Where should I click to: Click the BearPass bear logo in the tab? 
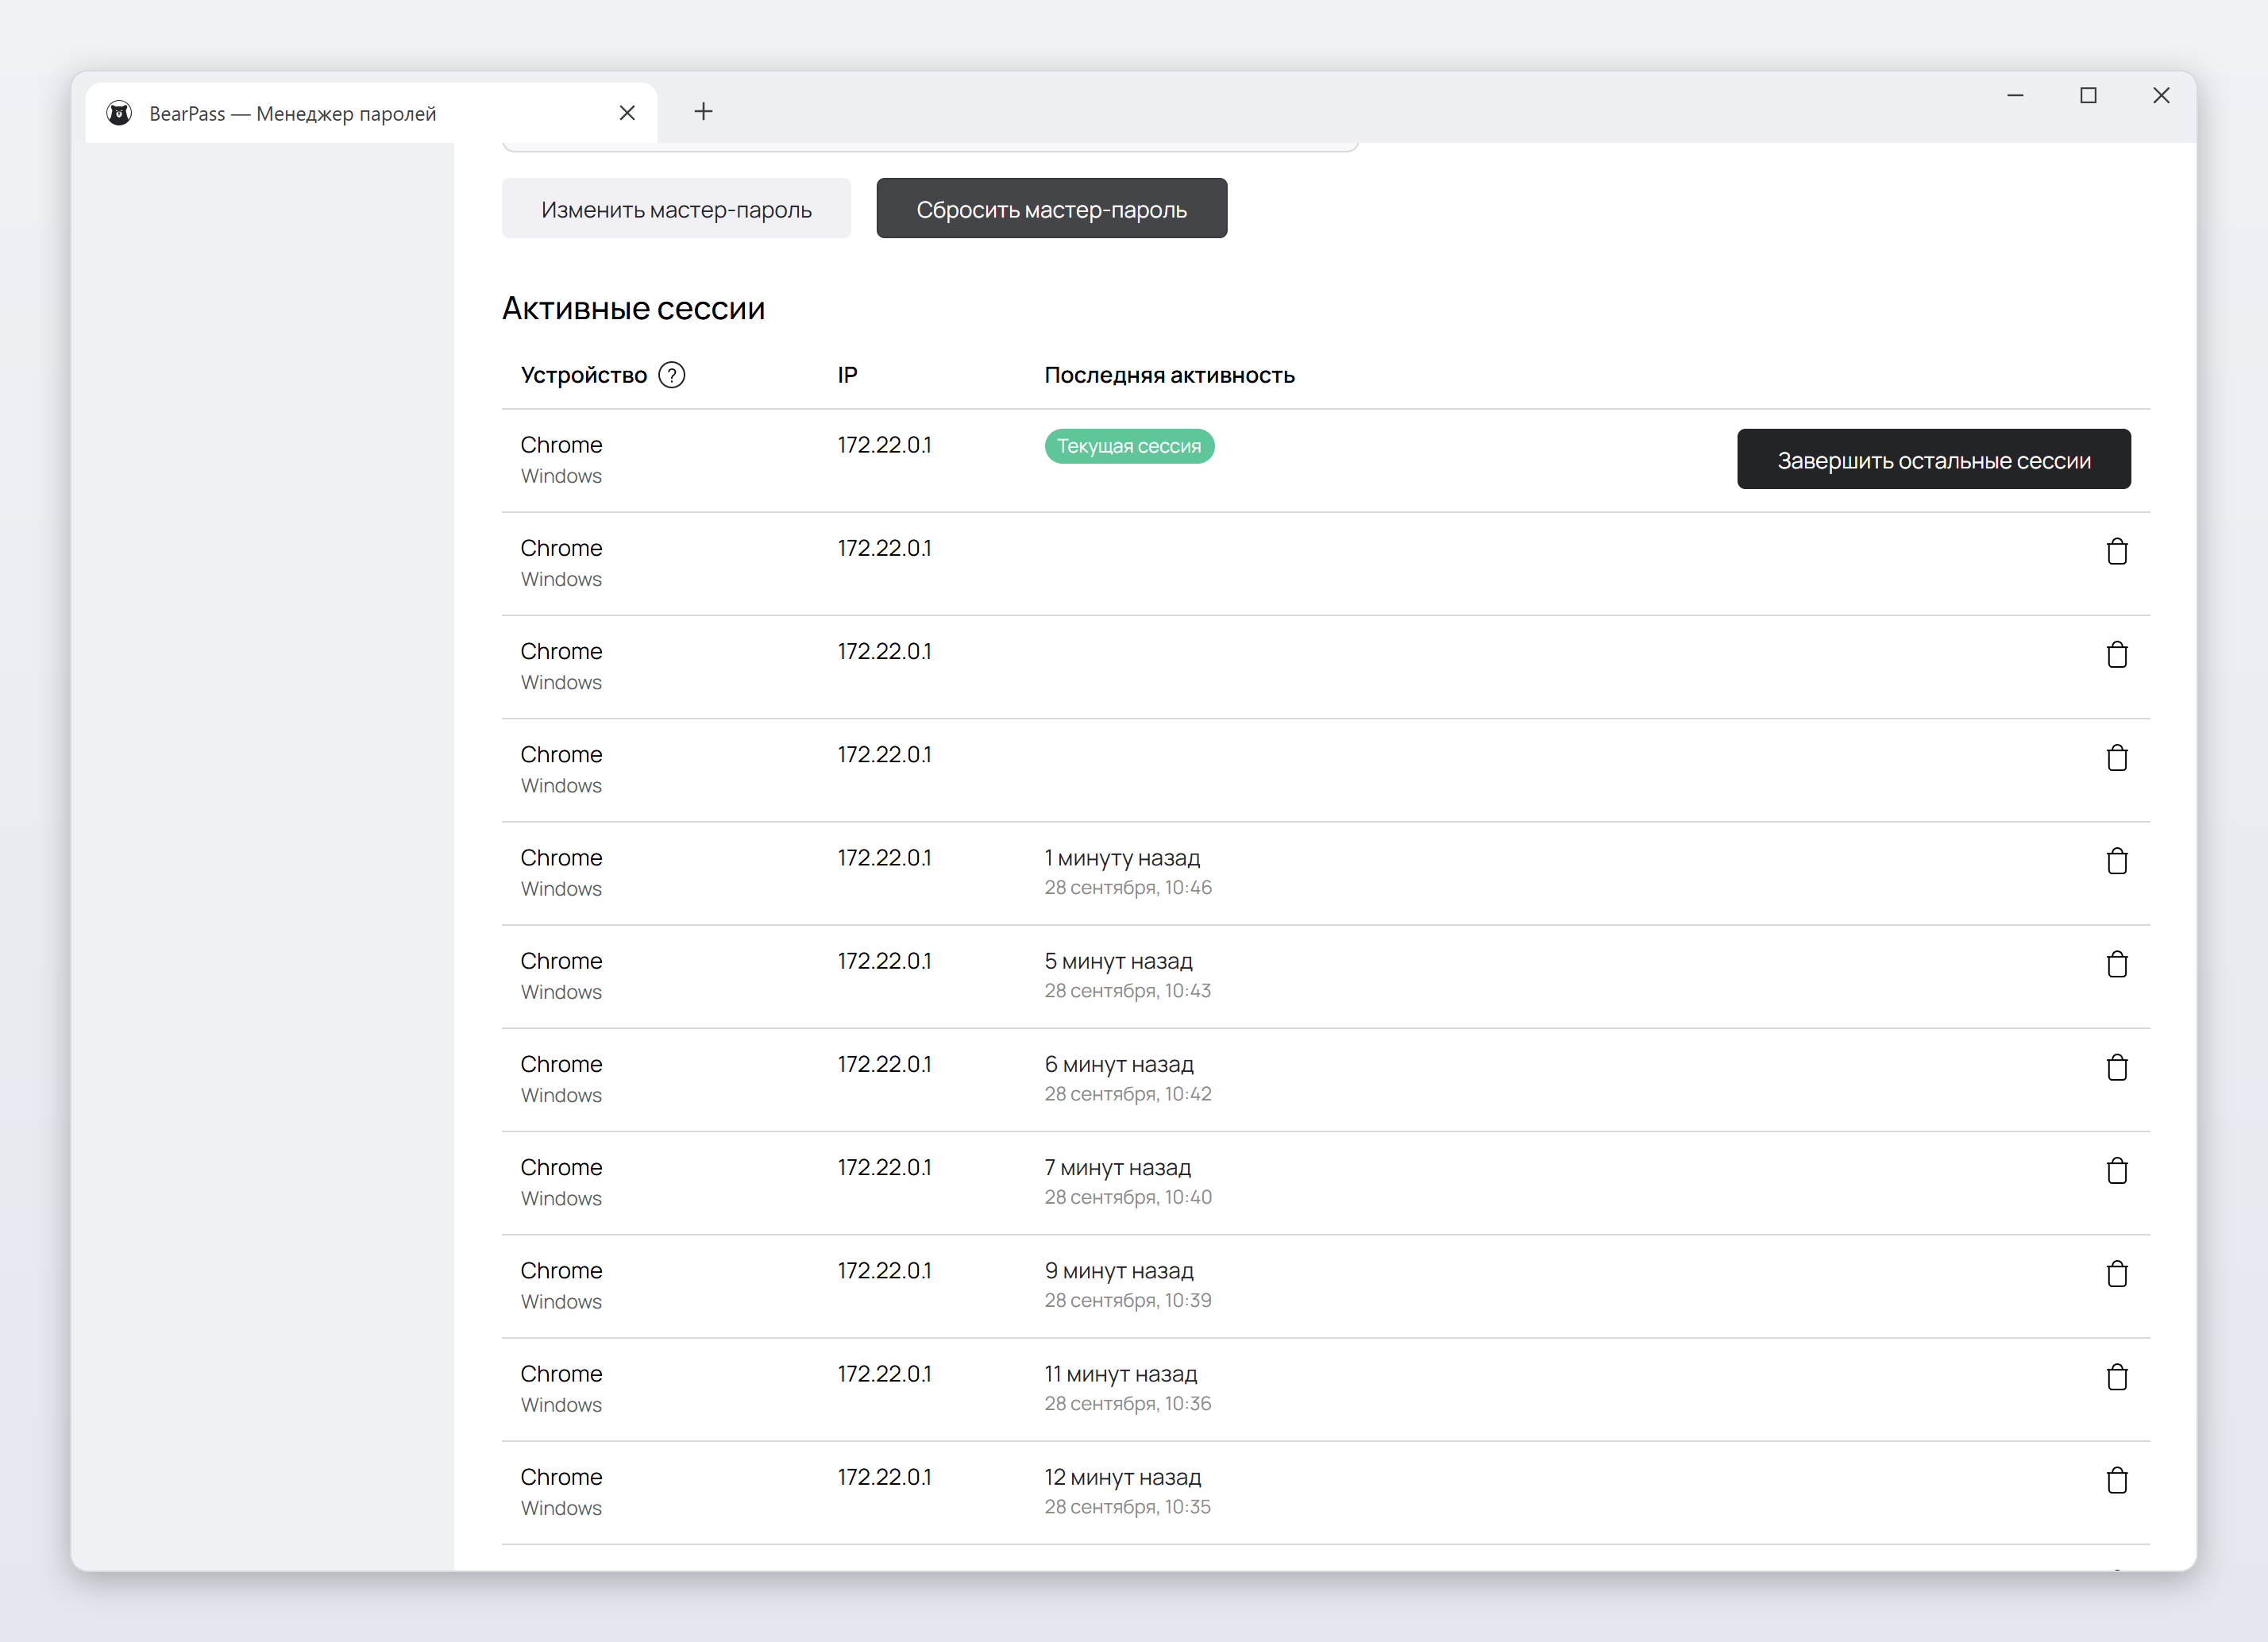[x=119, y=113]
